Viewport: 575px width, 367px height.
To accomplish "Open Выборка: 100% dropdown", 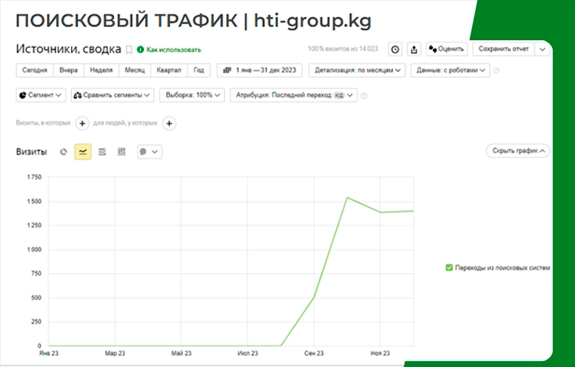I will tap(192, 95).
